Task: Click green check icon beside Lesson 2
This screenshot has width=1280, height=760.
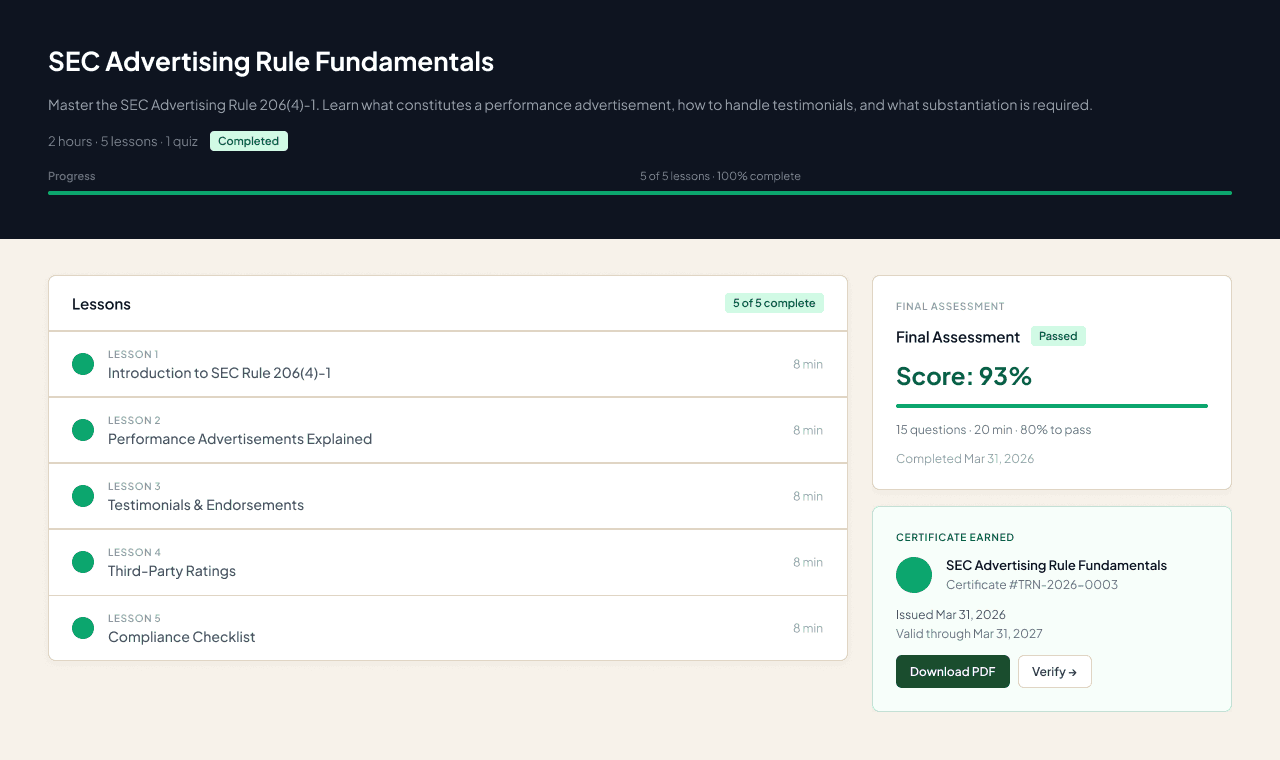Action: 83,430
